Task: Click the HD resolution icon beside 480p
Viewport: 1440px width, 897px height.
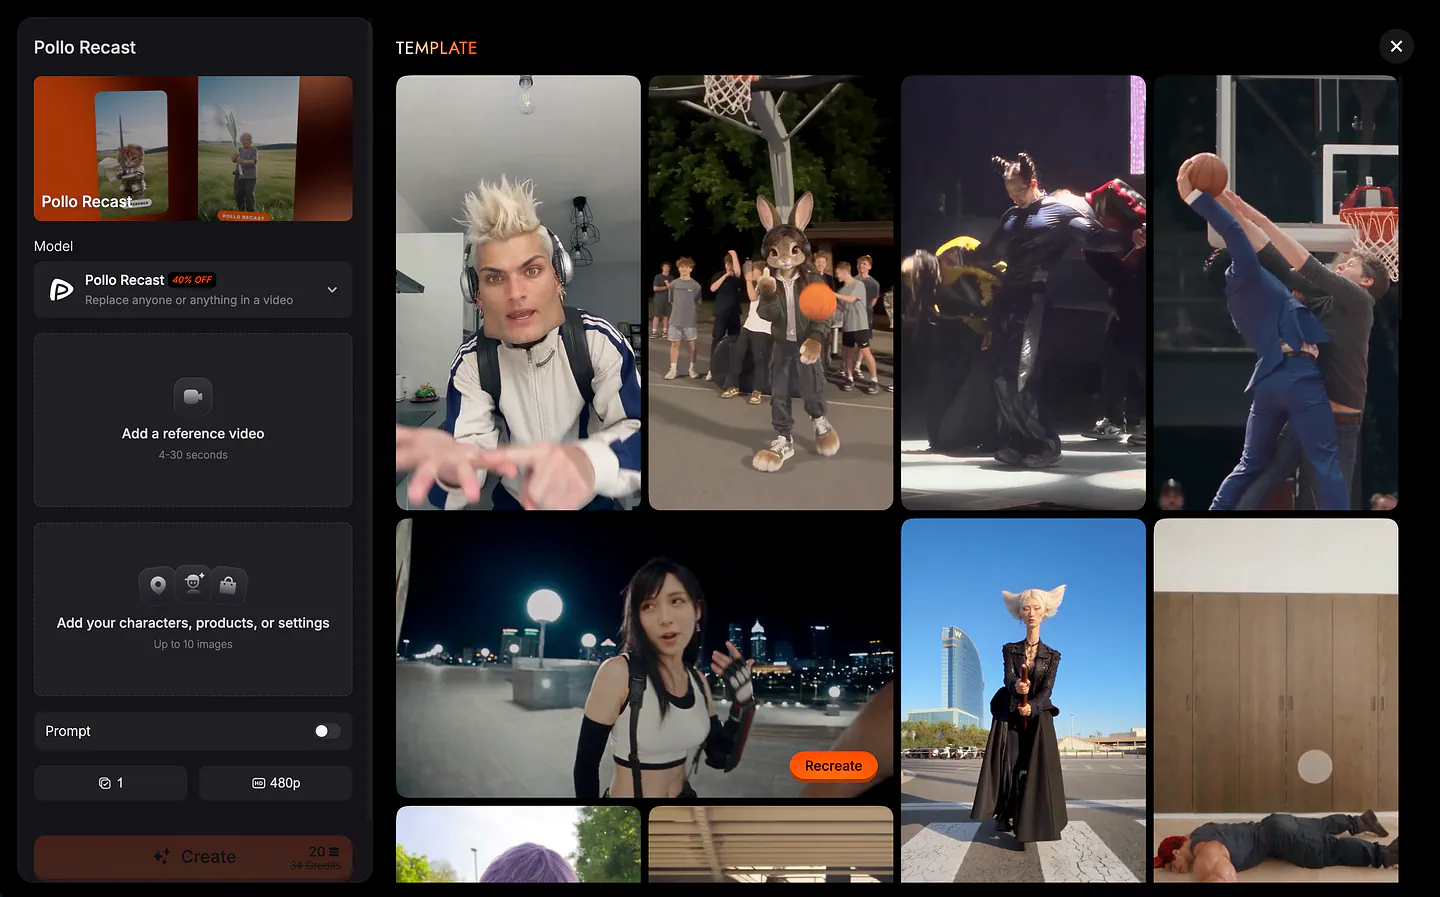Action: pyautogui.click(x=258, y=783)
